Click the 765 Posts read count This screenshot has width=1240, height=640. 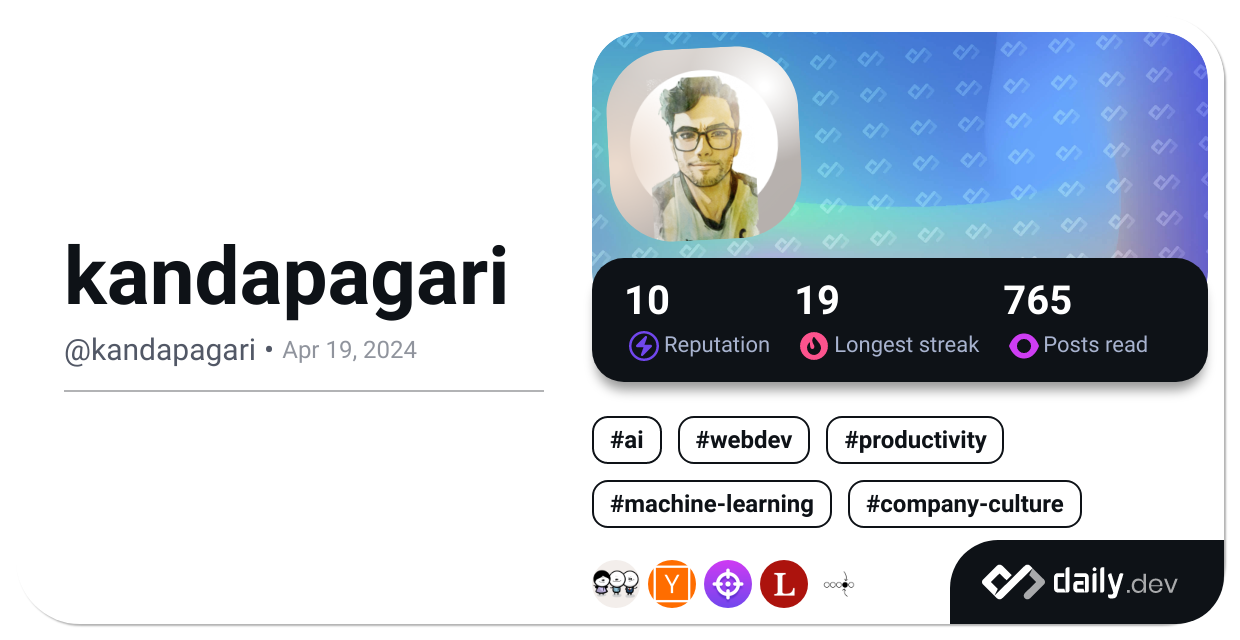(1037, 301)
